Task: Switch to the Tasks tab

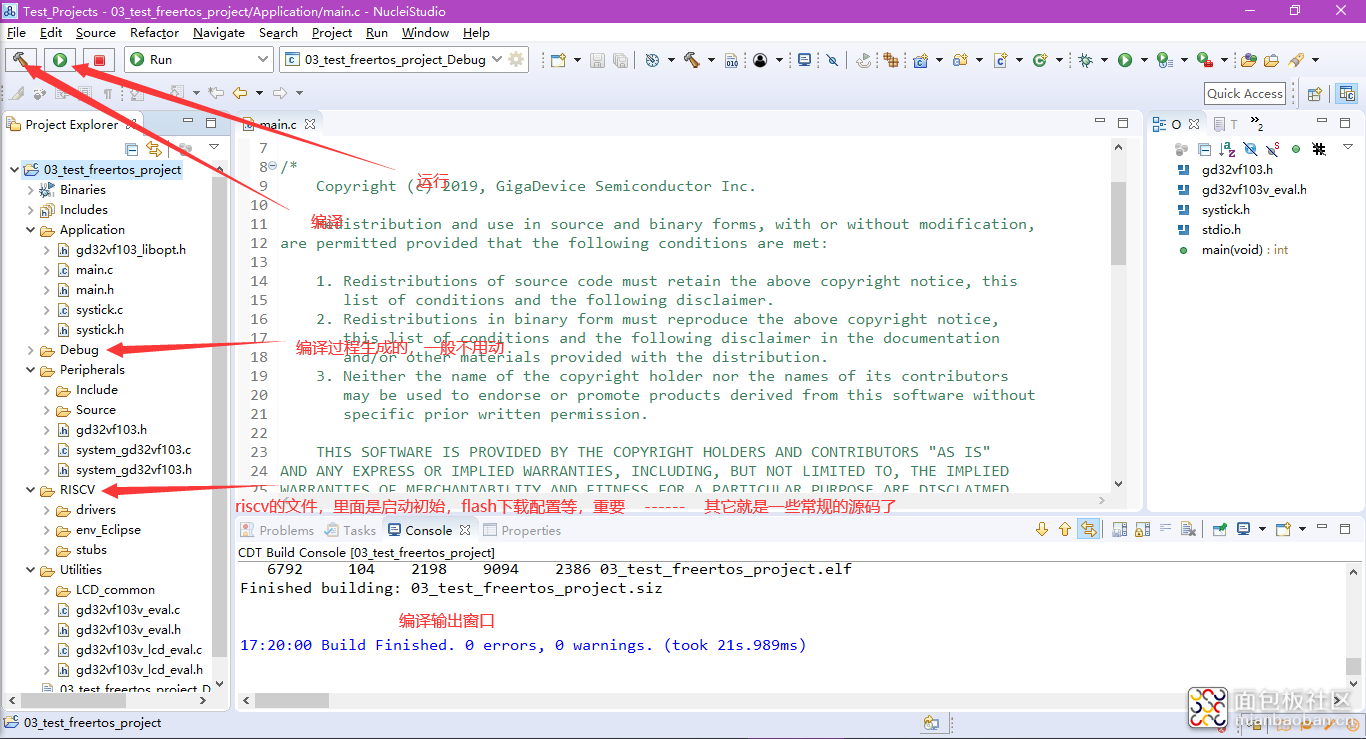Action: (x=350, y=530)
